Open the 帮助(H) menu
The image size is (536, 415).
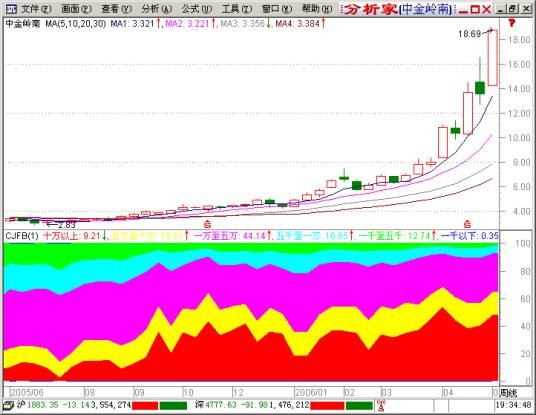click(x=317, y=9)
